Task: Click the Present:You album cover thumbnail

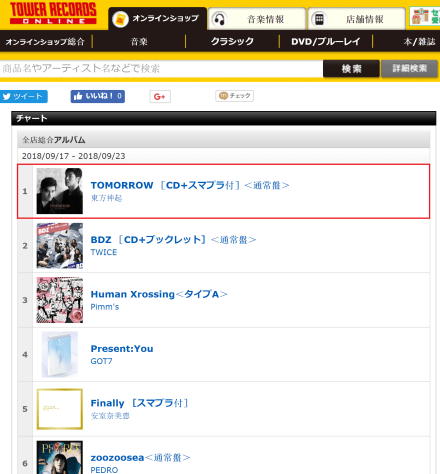Action: click(x=60, y=354)
